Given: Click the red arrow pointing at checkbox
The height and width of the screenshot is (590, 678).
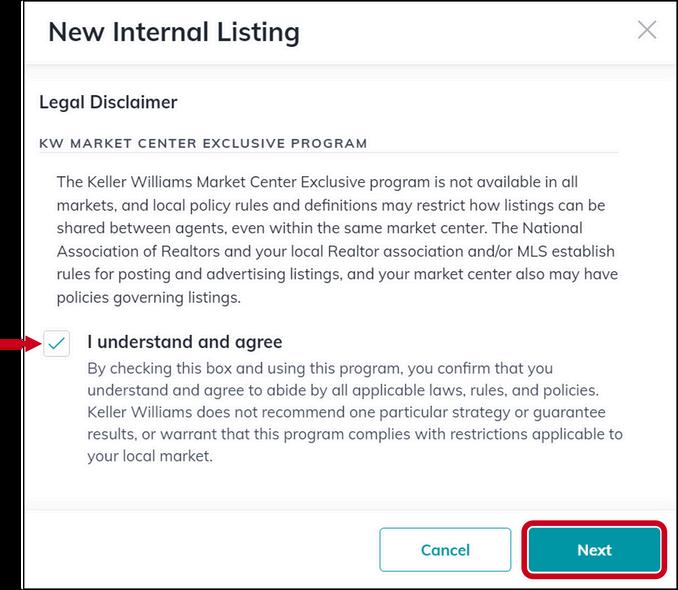Looking at the screenshot, I should coord(21,344).
